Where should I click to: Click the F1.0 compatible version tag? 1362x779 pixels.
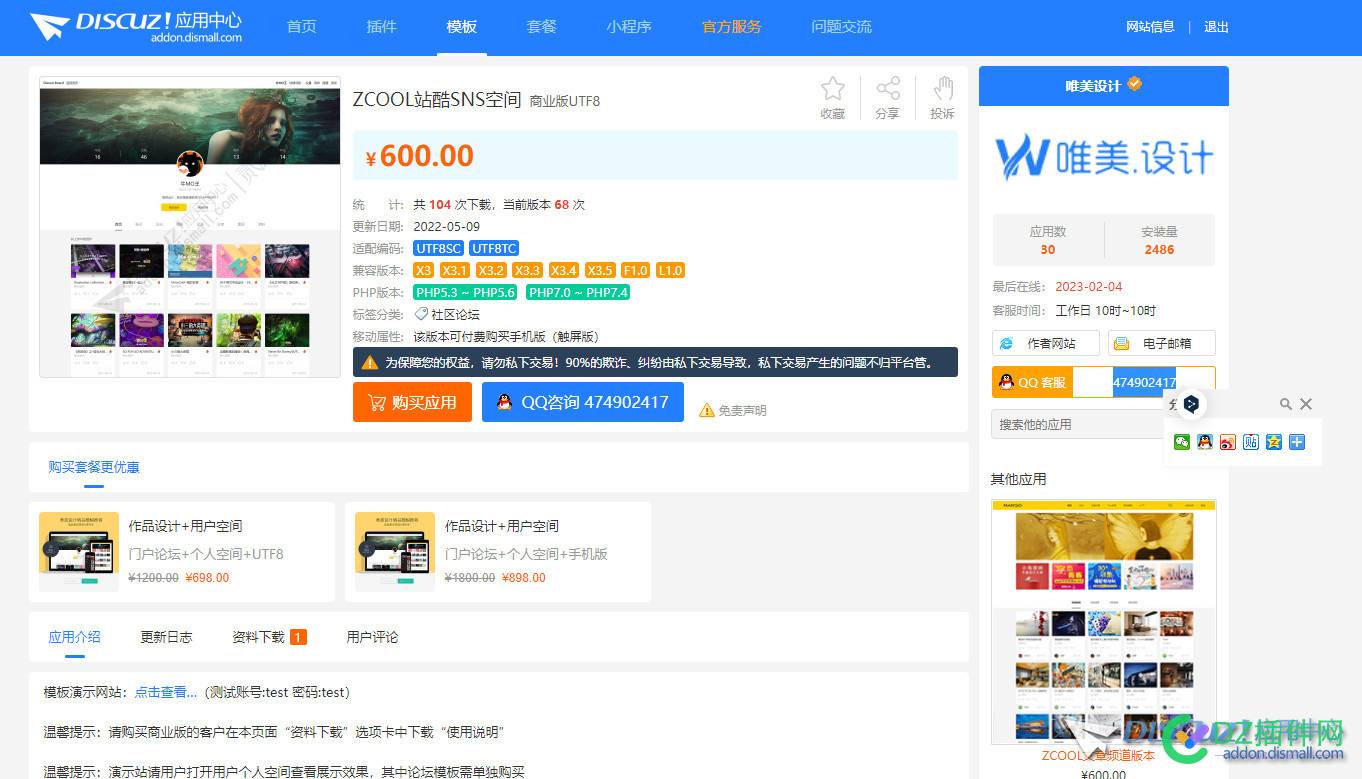pyautogui.click(x=635, y=270)
